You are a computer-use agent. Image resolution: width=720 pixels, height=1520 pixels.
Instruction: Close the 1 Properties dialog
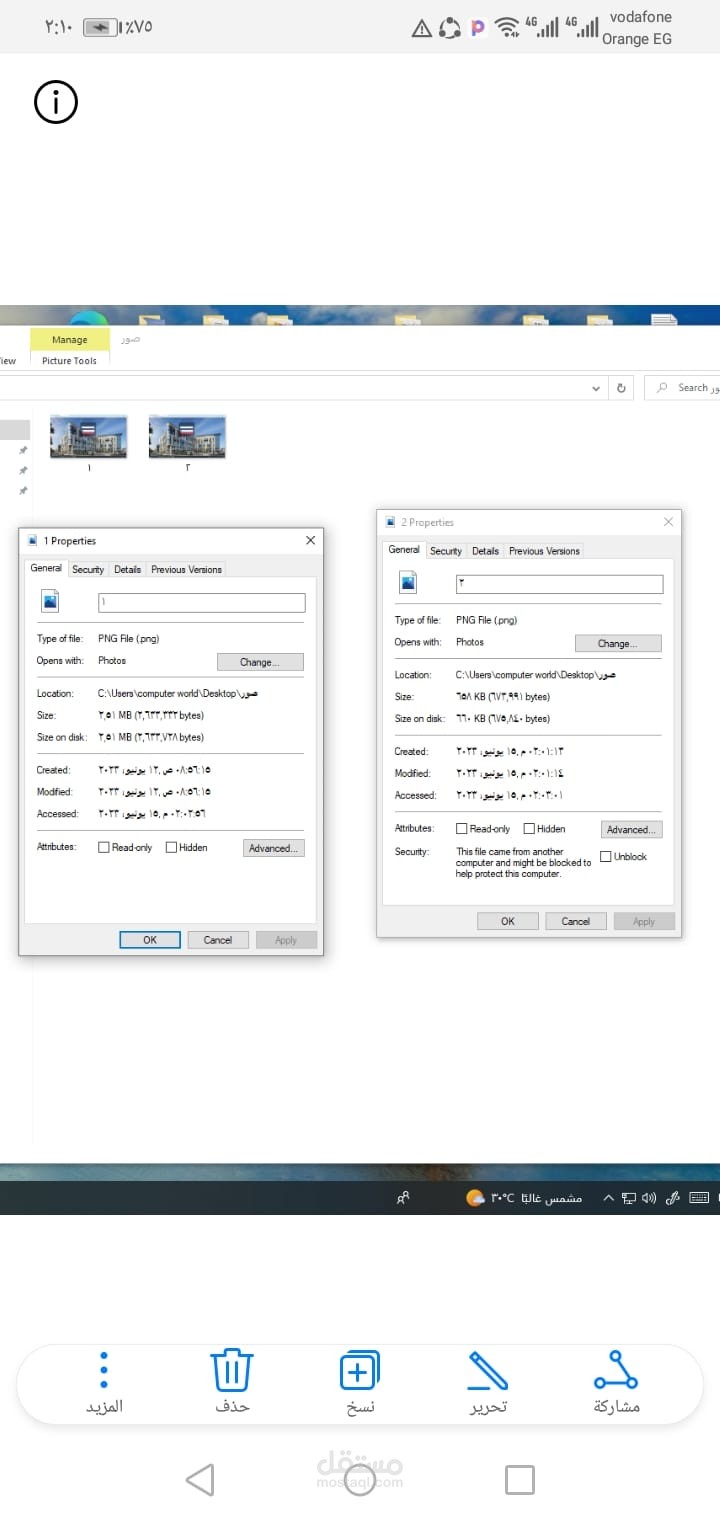click(310, 540)
